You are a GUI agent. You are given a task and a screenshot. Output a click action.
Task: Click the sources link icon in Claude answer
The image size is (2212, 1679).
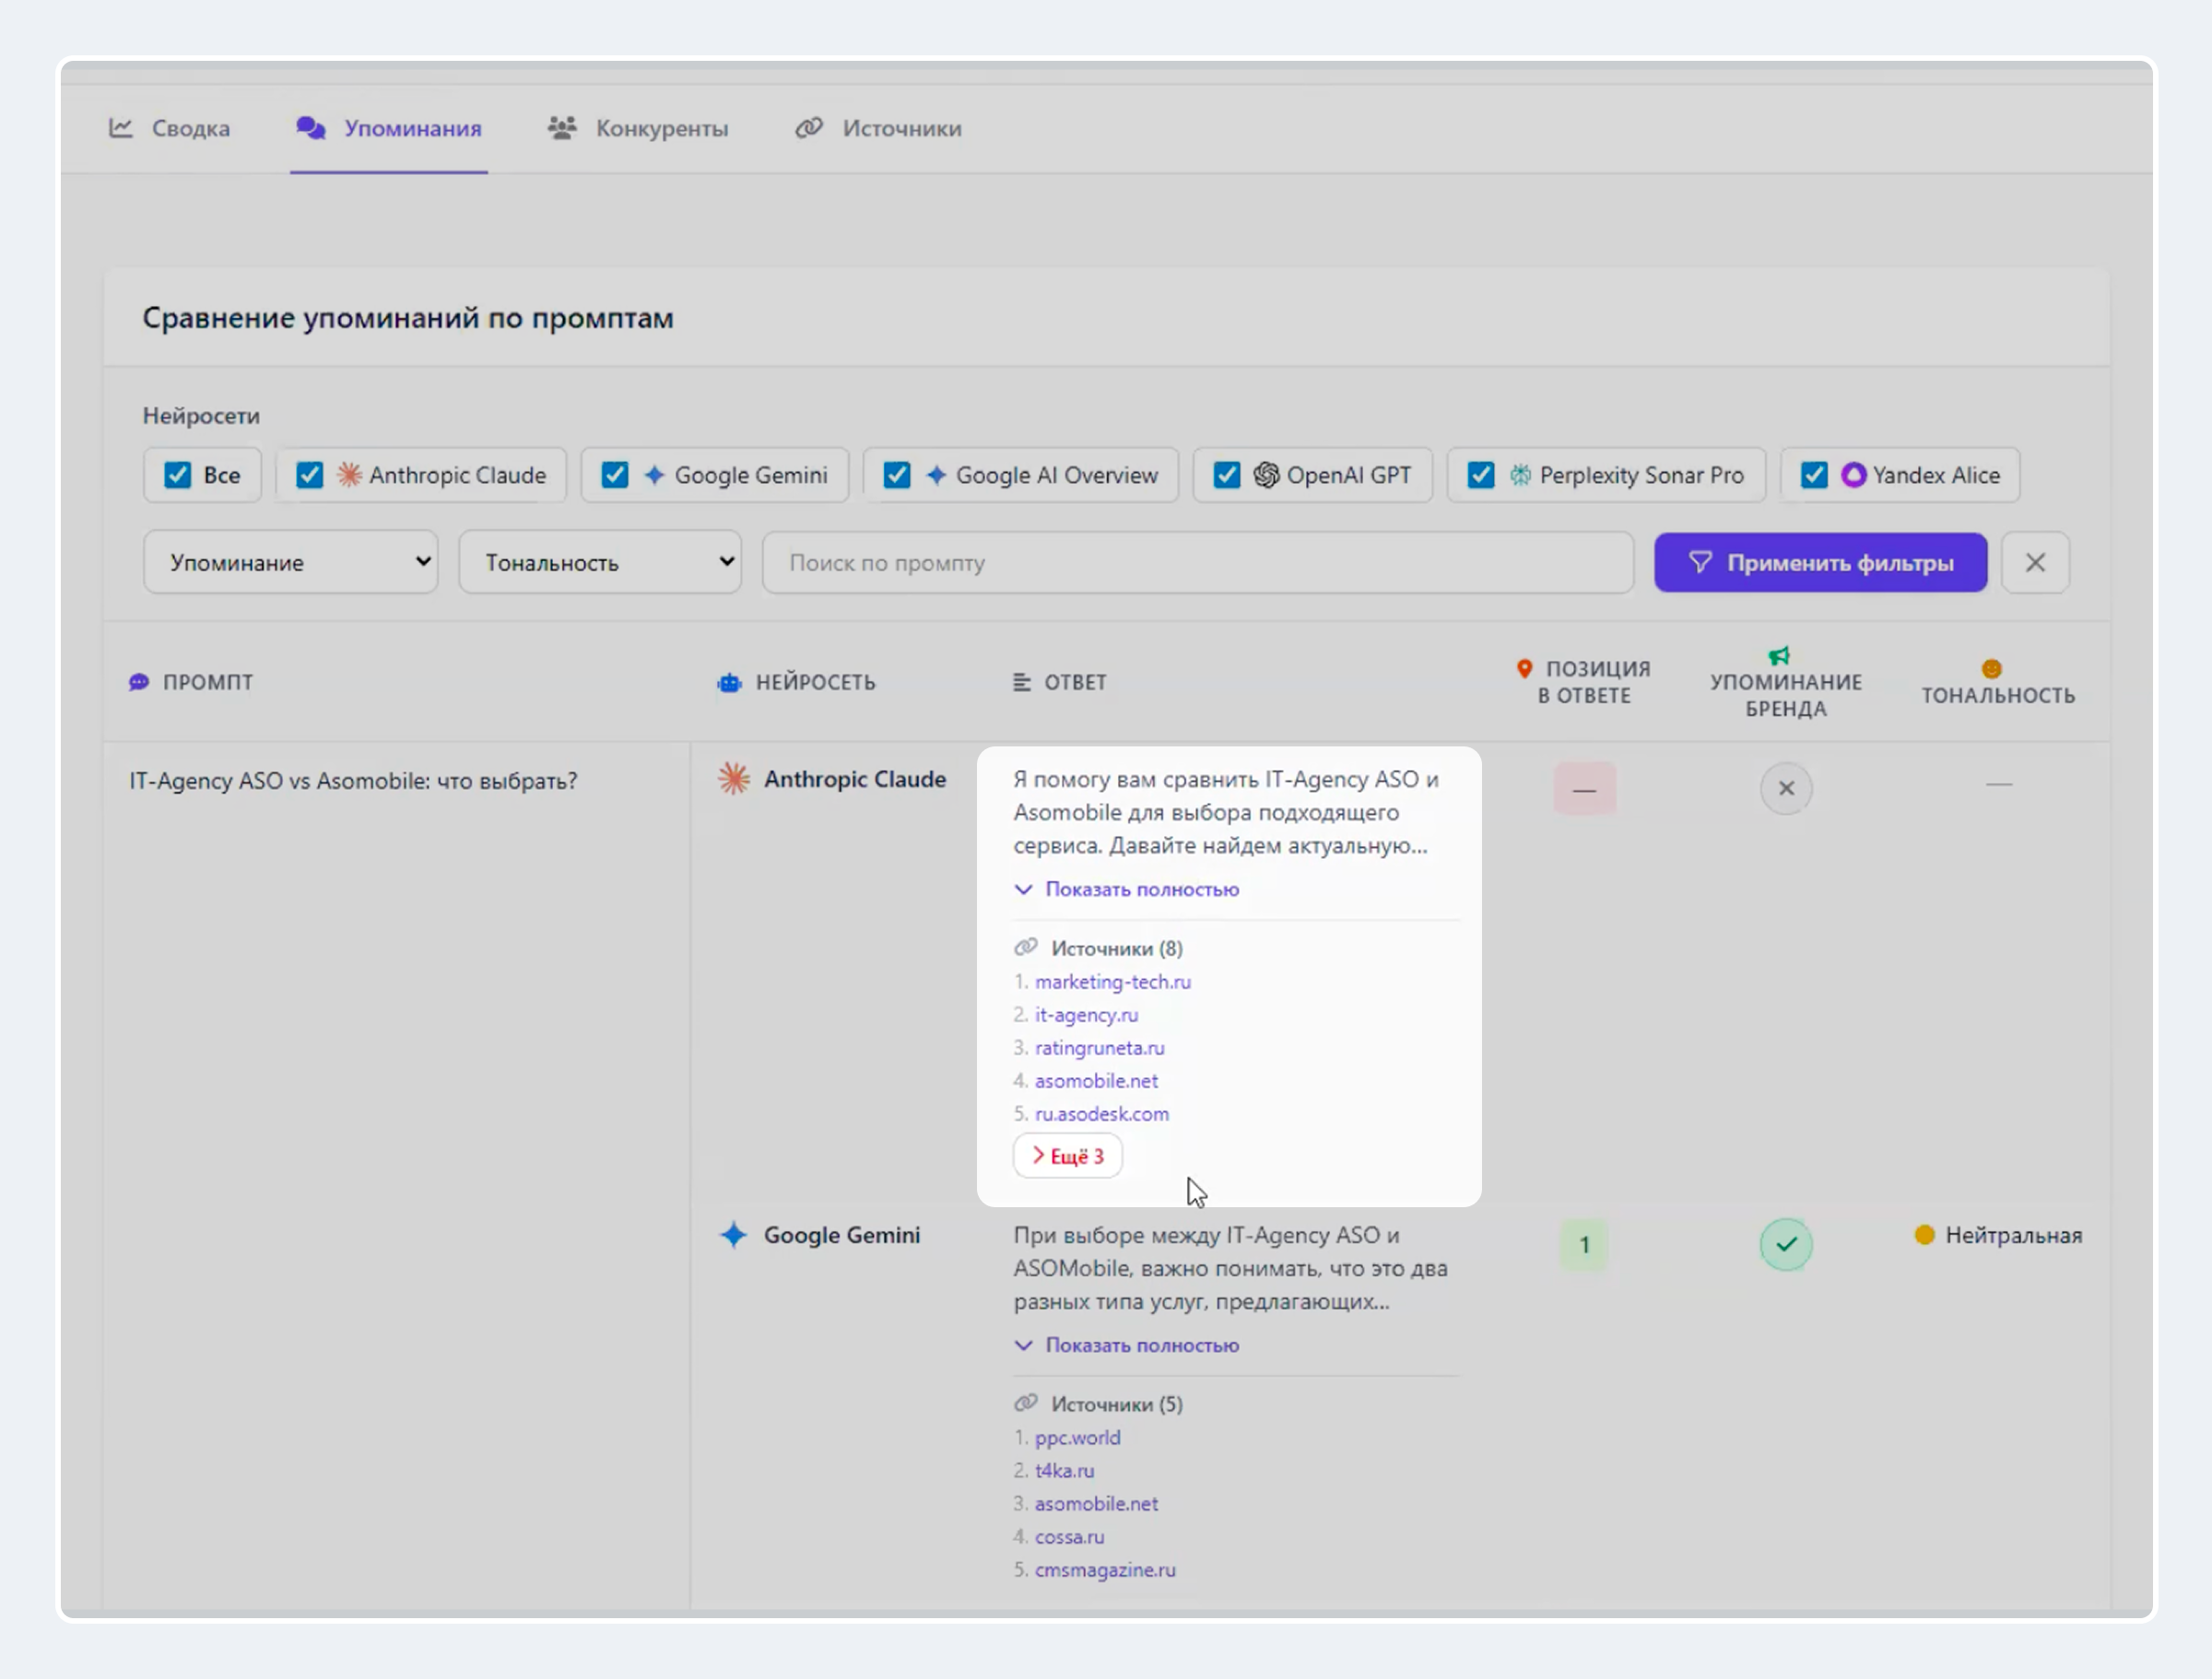tap(1026, 948)
